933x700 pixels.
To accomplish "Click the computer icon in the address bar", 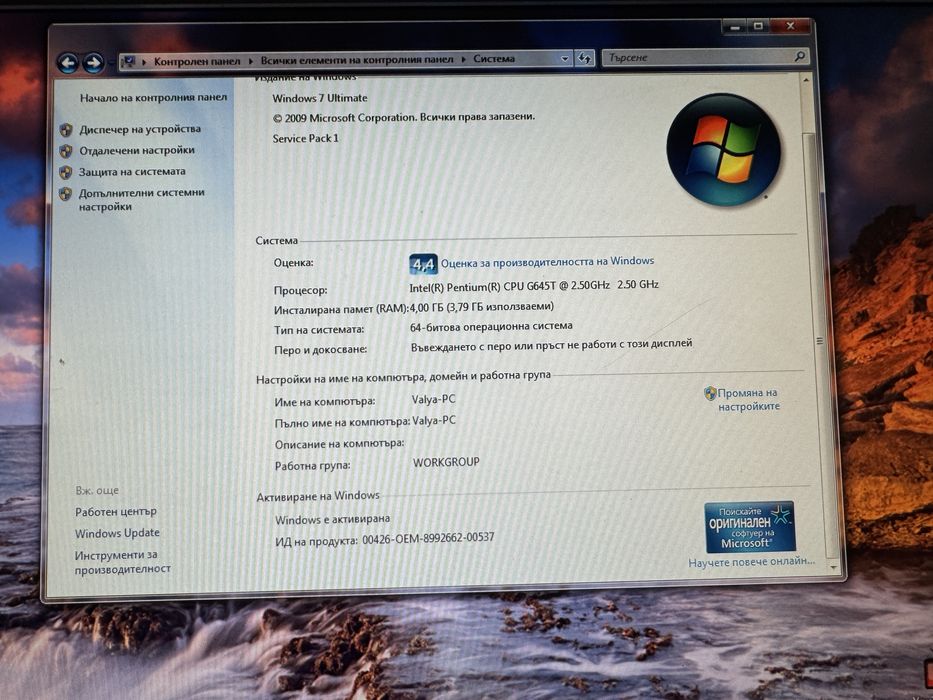I will pyautogui.click(x=129, y=61).
